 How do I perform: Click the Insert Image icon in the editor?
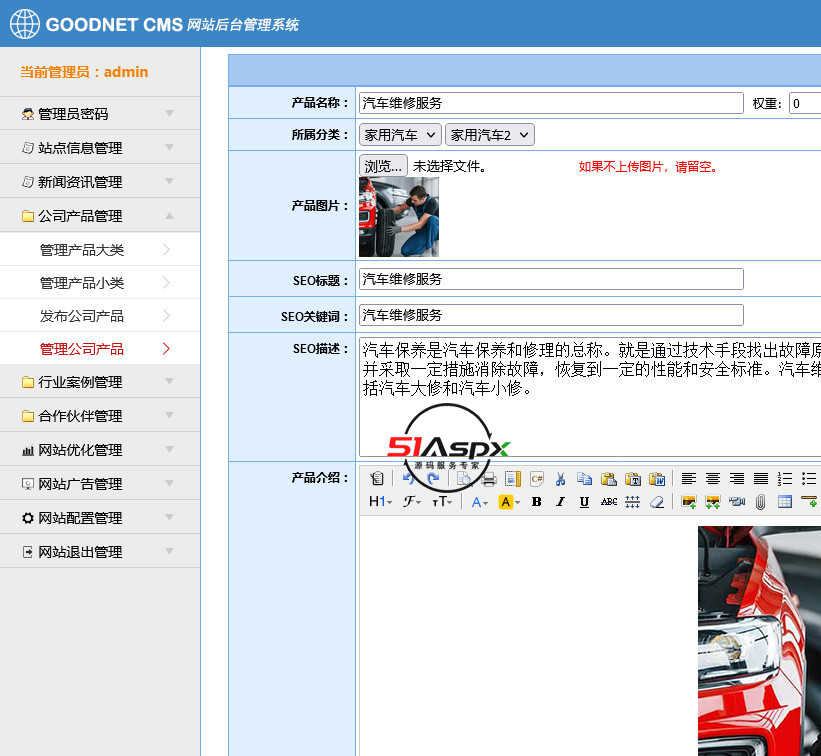(x=689, y=503)
